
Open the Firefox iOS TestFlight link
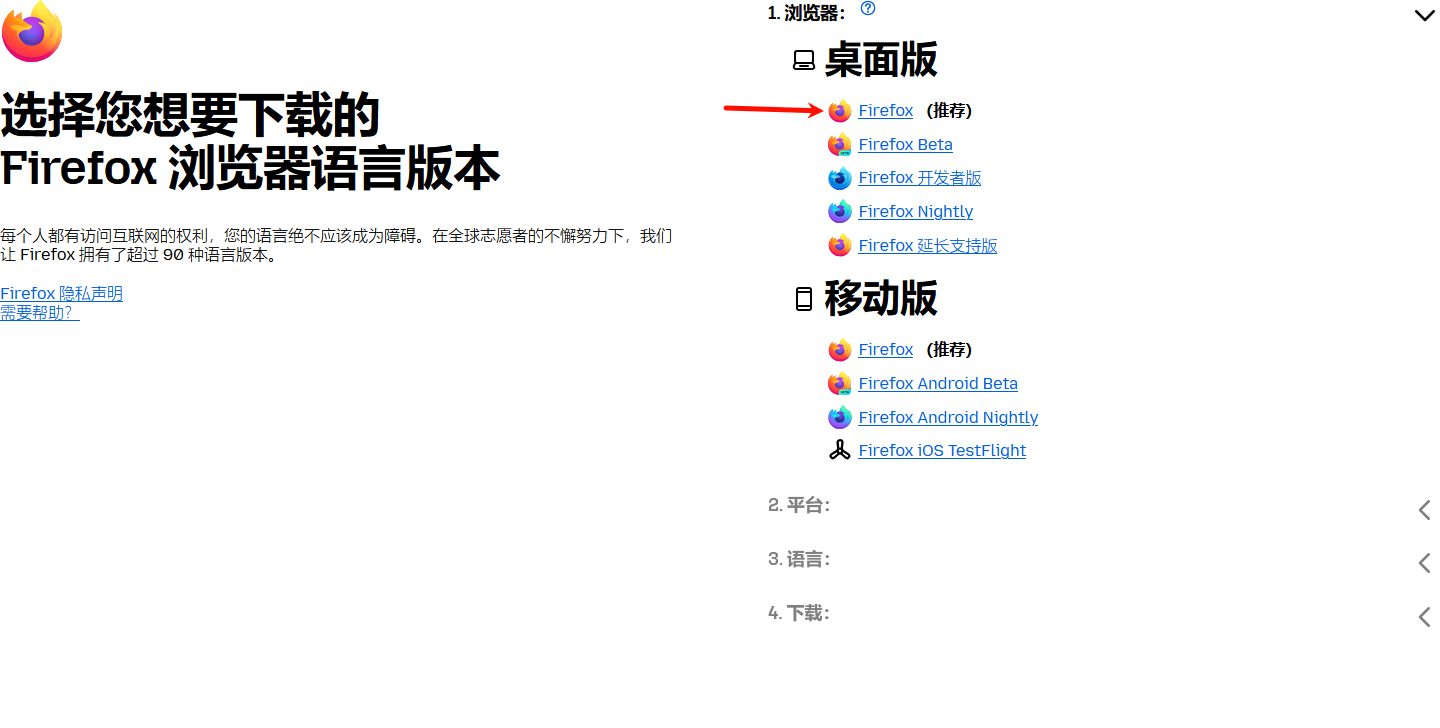click(941, 451)
